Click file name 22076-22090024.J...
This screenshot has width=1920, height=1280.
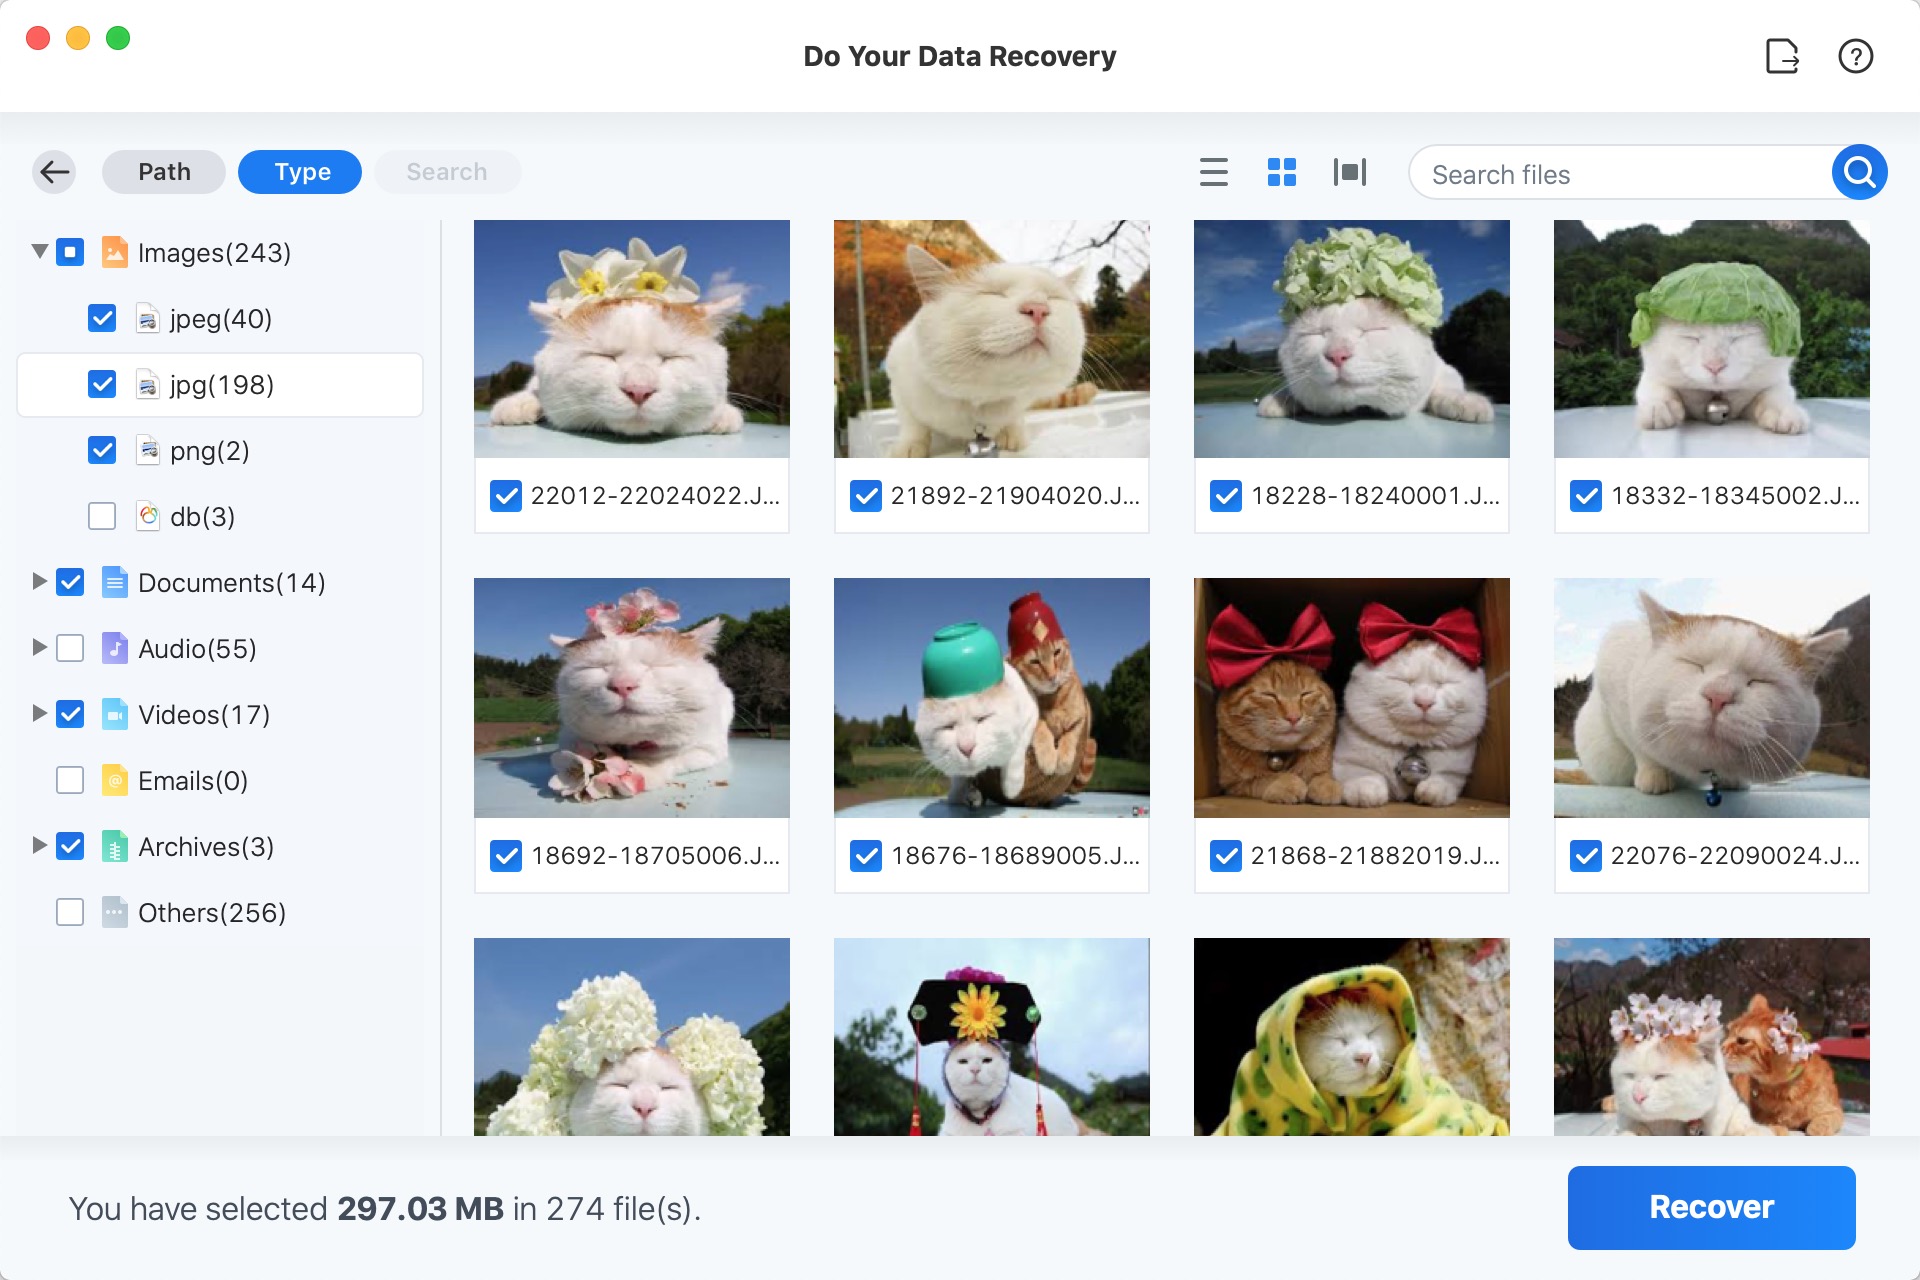coord(1735,856)
